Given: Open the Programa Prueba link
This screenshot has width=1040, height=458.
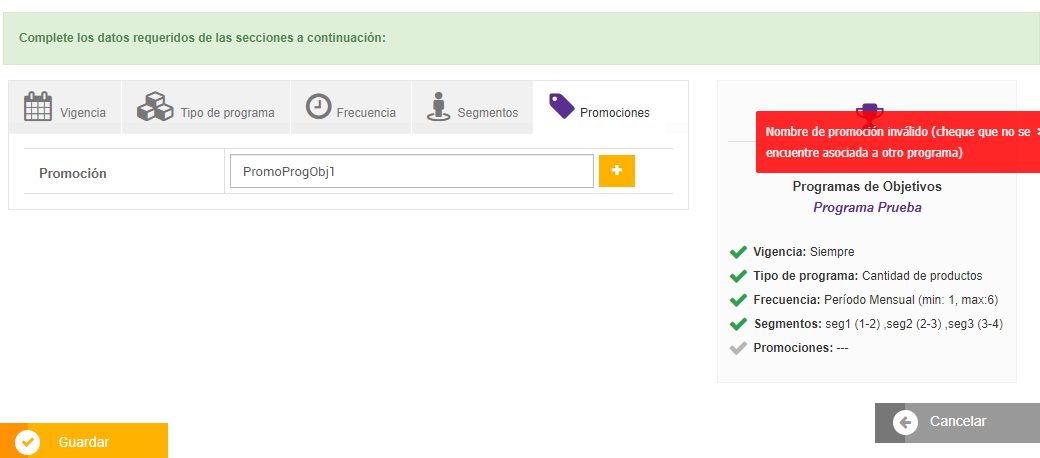Looking at the screenshot, I should click(x=867, y=208).
